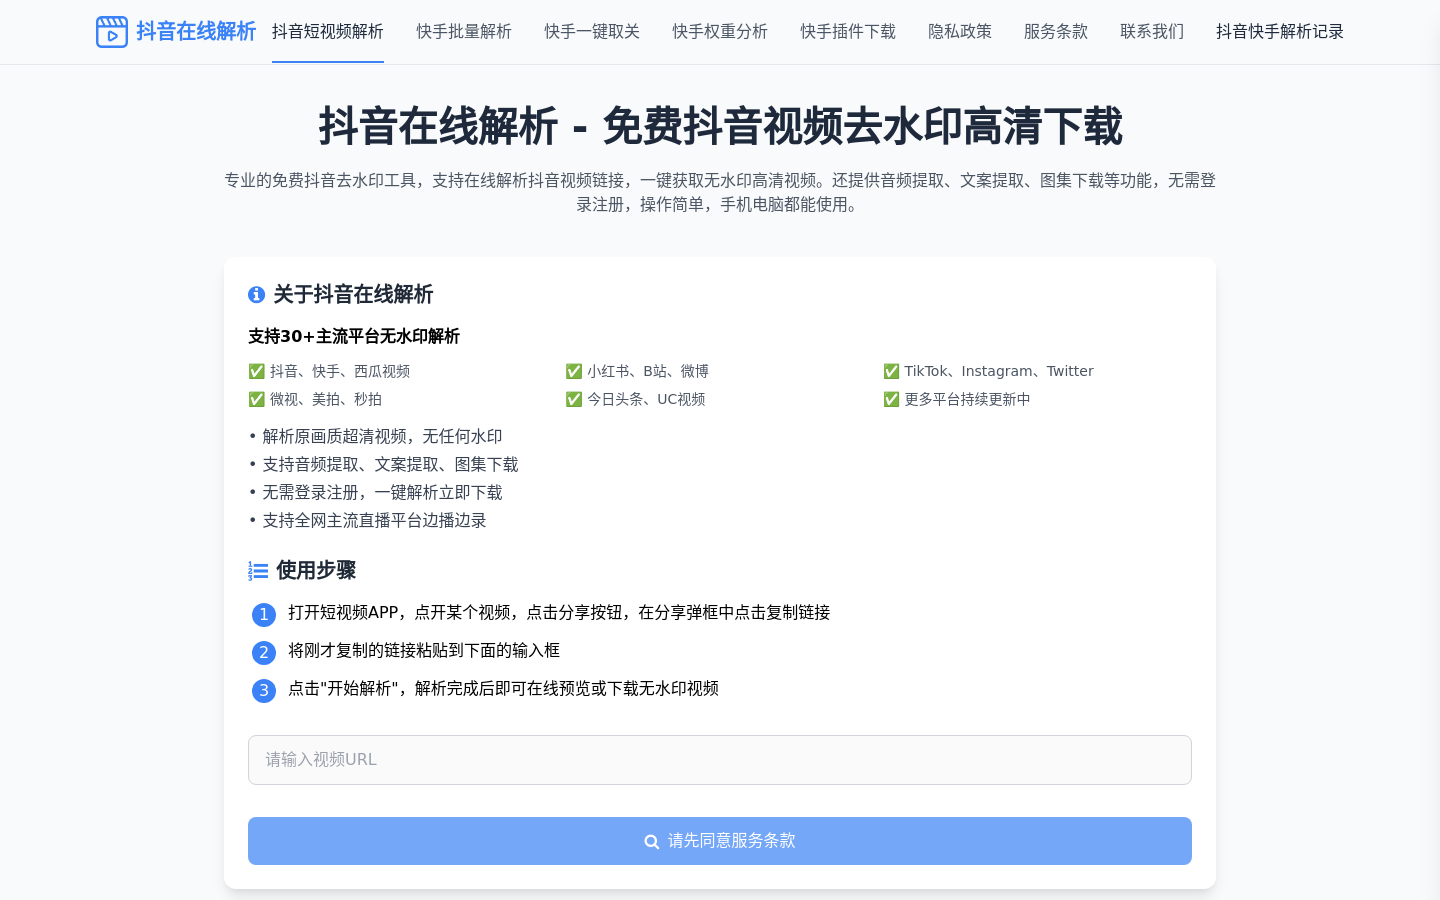Open 快手插件下载 page
This screenshot has height=900, width=1440.
point(848,32)
